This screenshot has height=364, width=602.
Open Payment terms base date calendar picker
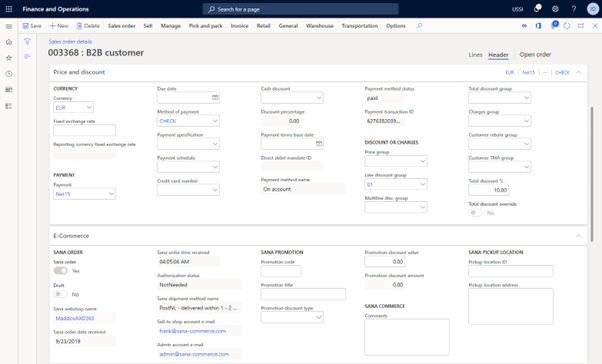(319, 144)
